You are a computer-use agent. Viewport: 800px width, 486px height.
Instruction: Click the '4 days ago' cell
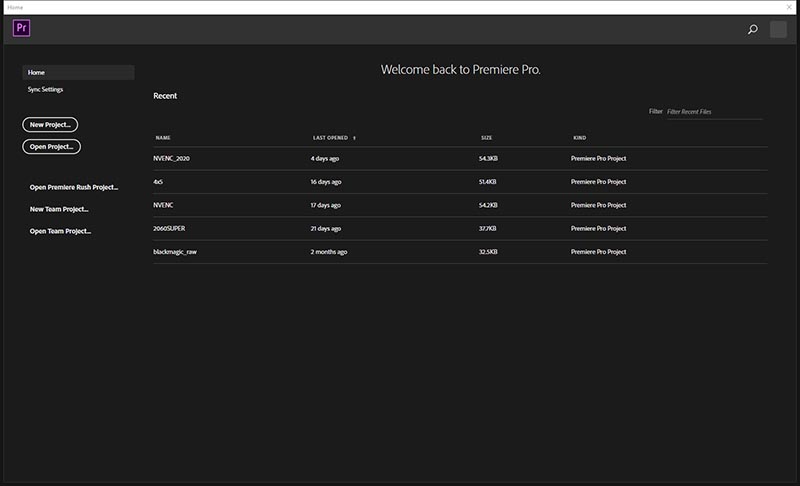tap(324, 159)
